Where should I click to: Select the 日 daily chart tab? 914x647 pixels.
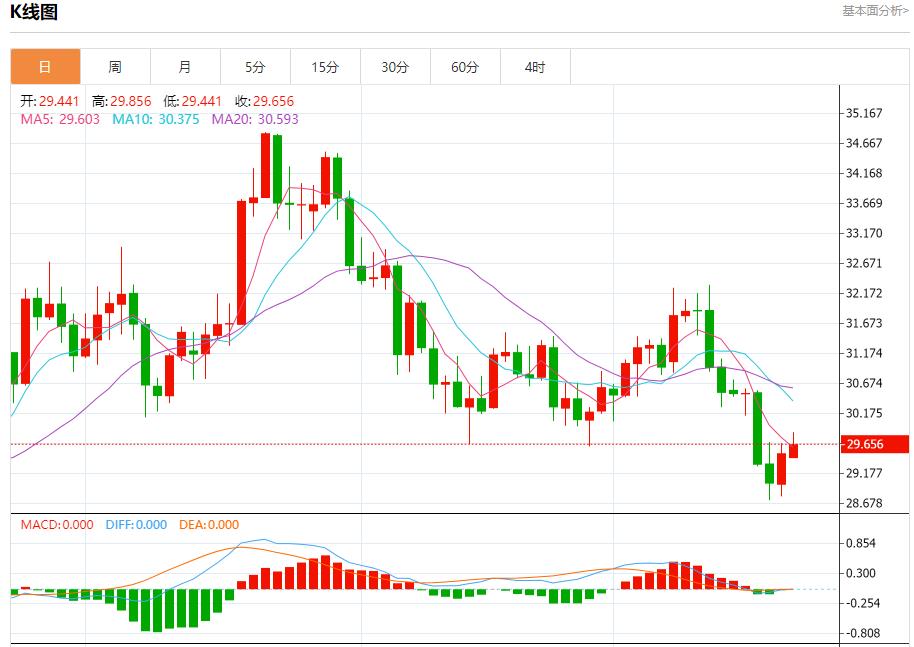coord(45,67)
